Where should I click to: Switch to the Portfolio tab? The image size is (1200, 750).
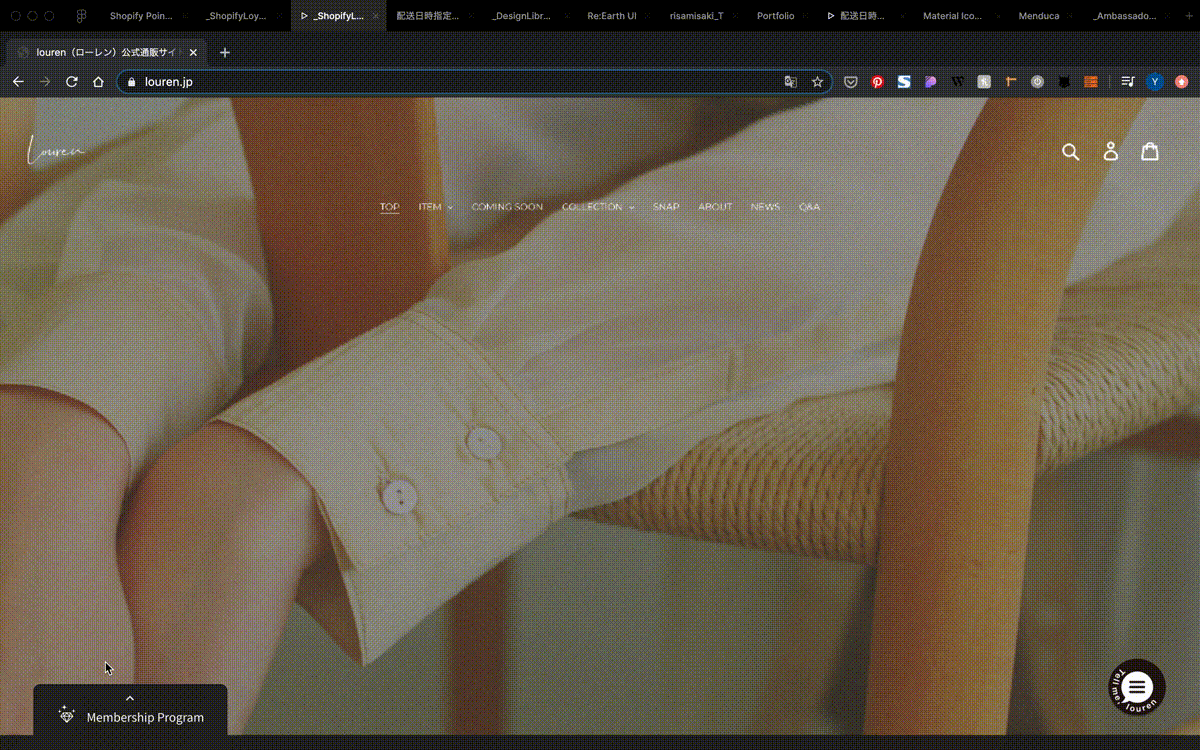(x=775, y=16)
